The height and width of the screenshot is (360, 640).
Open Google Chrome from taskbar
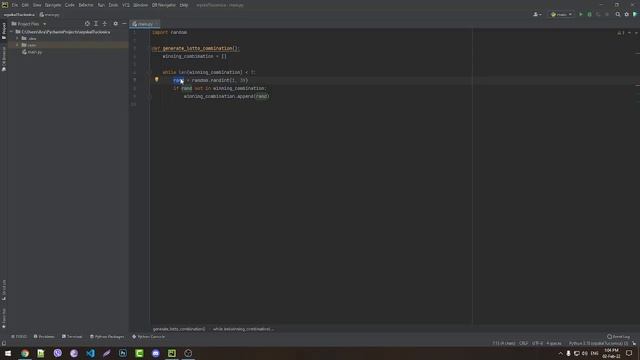[24, 353]
